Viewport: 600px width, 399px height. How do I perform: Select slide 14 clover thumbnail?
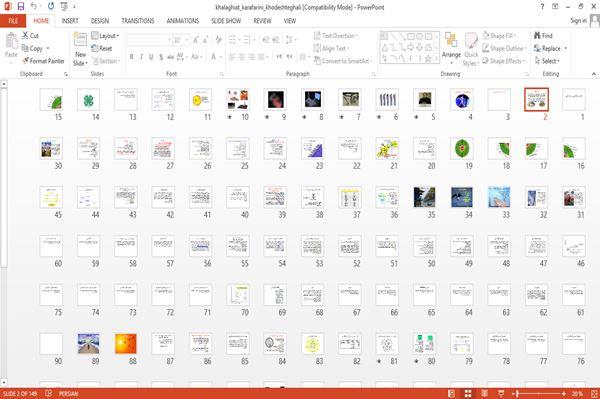[88, 100]
